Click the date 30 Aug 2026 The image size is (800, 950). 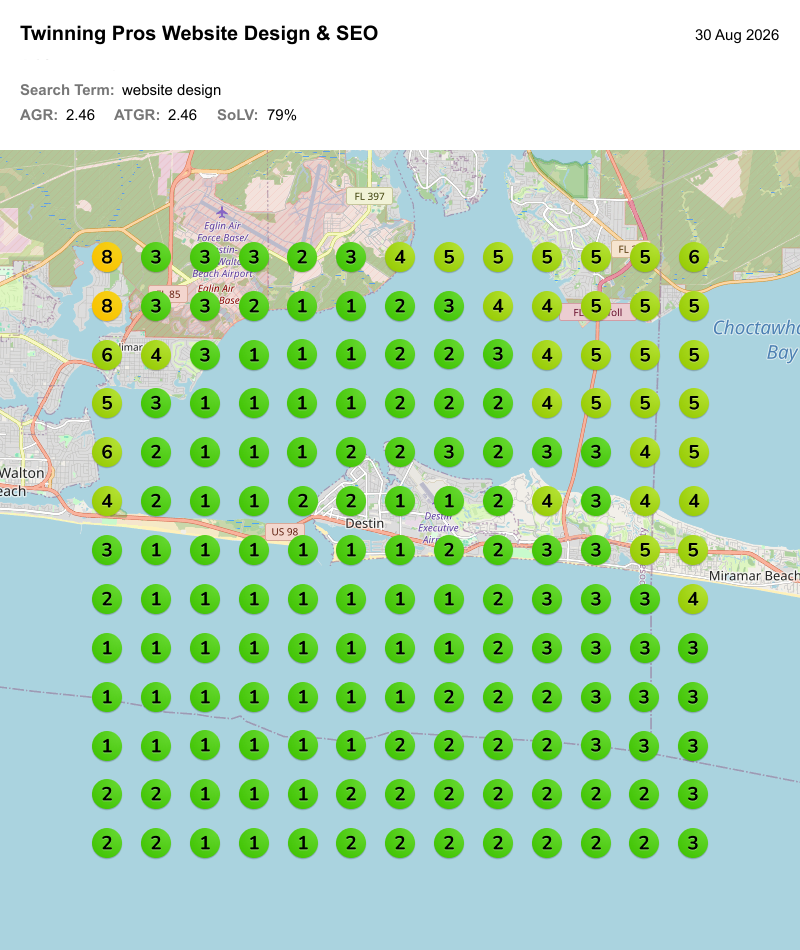pyautogui.click(x=736, y=35)
